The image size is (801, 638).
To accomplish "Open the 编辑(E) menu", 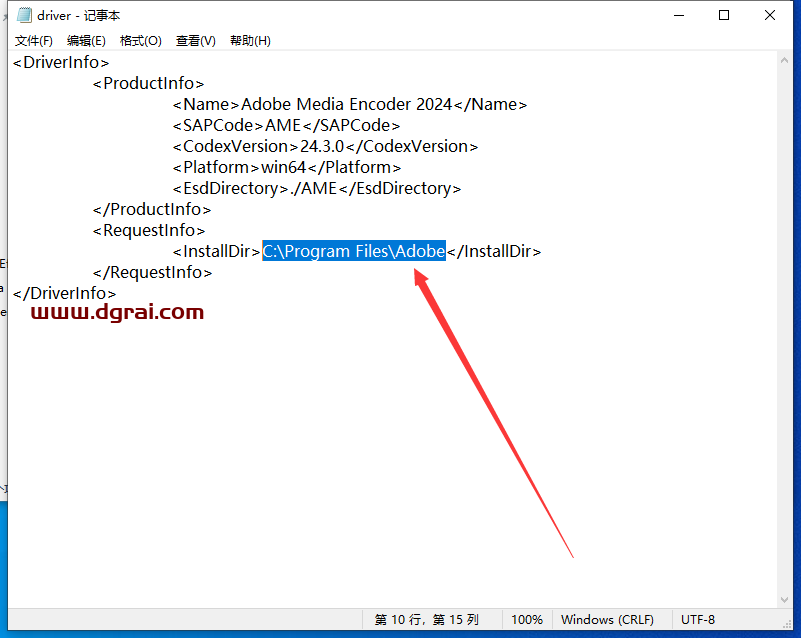I will [x=86, y=41].
